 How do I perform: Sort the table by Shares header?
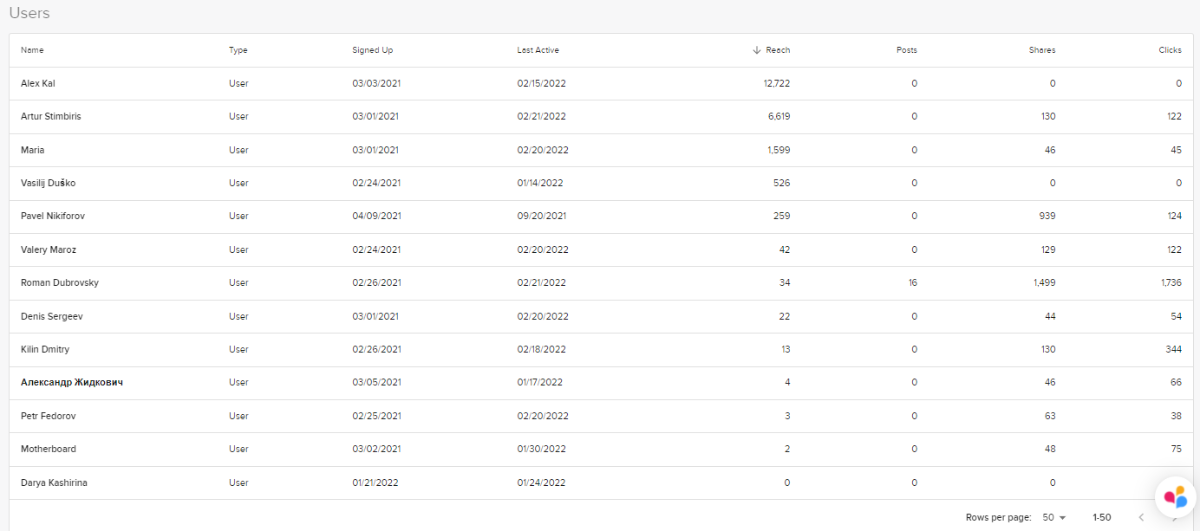pos(1042,50)
